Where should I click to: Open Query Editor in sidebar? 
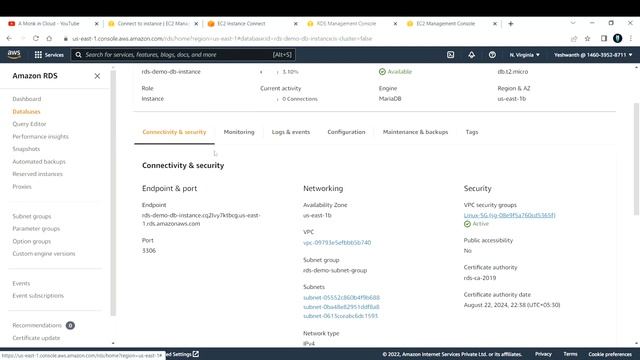click(29, 124)
